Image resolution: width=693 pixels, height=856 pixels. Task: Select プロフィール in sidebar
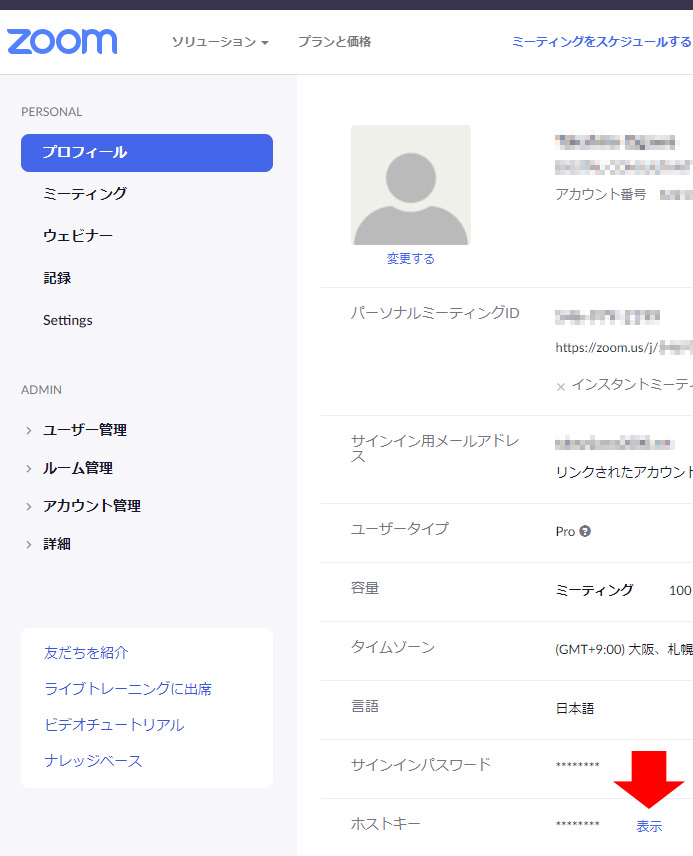click(146, 153)
